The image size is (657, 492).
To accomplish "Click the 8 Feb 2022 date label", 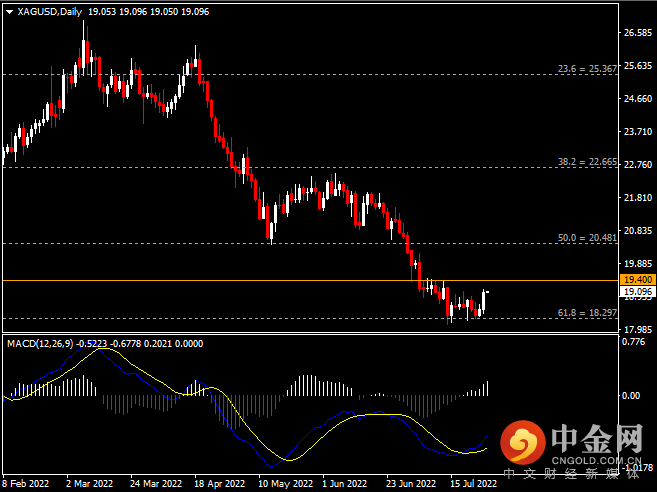I will [x=26, y=484].
